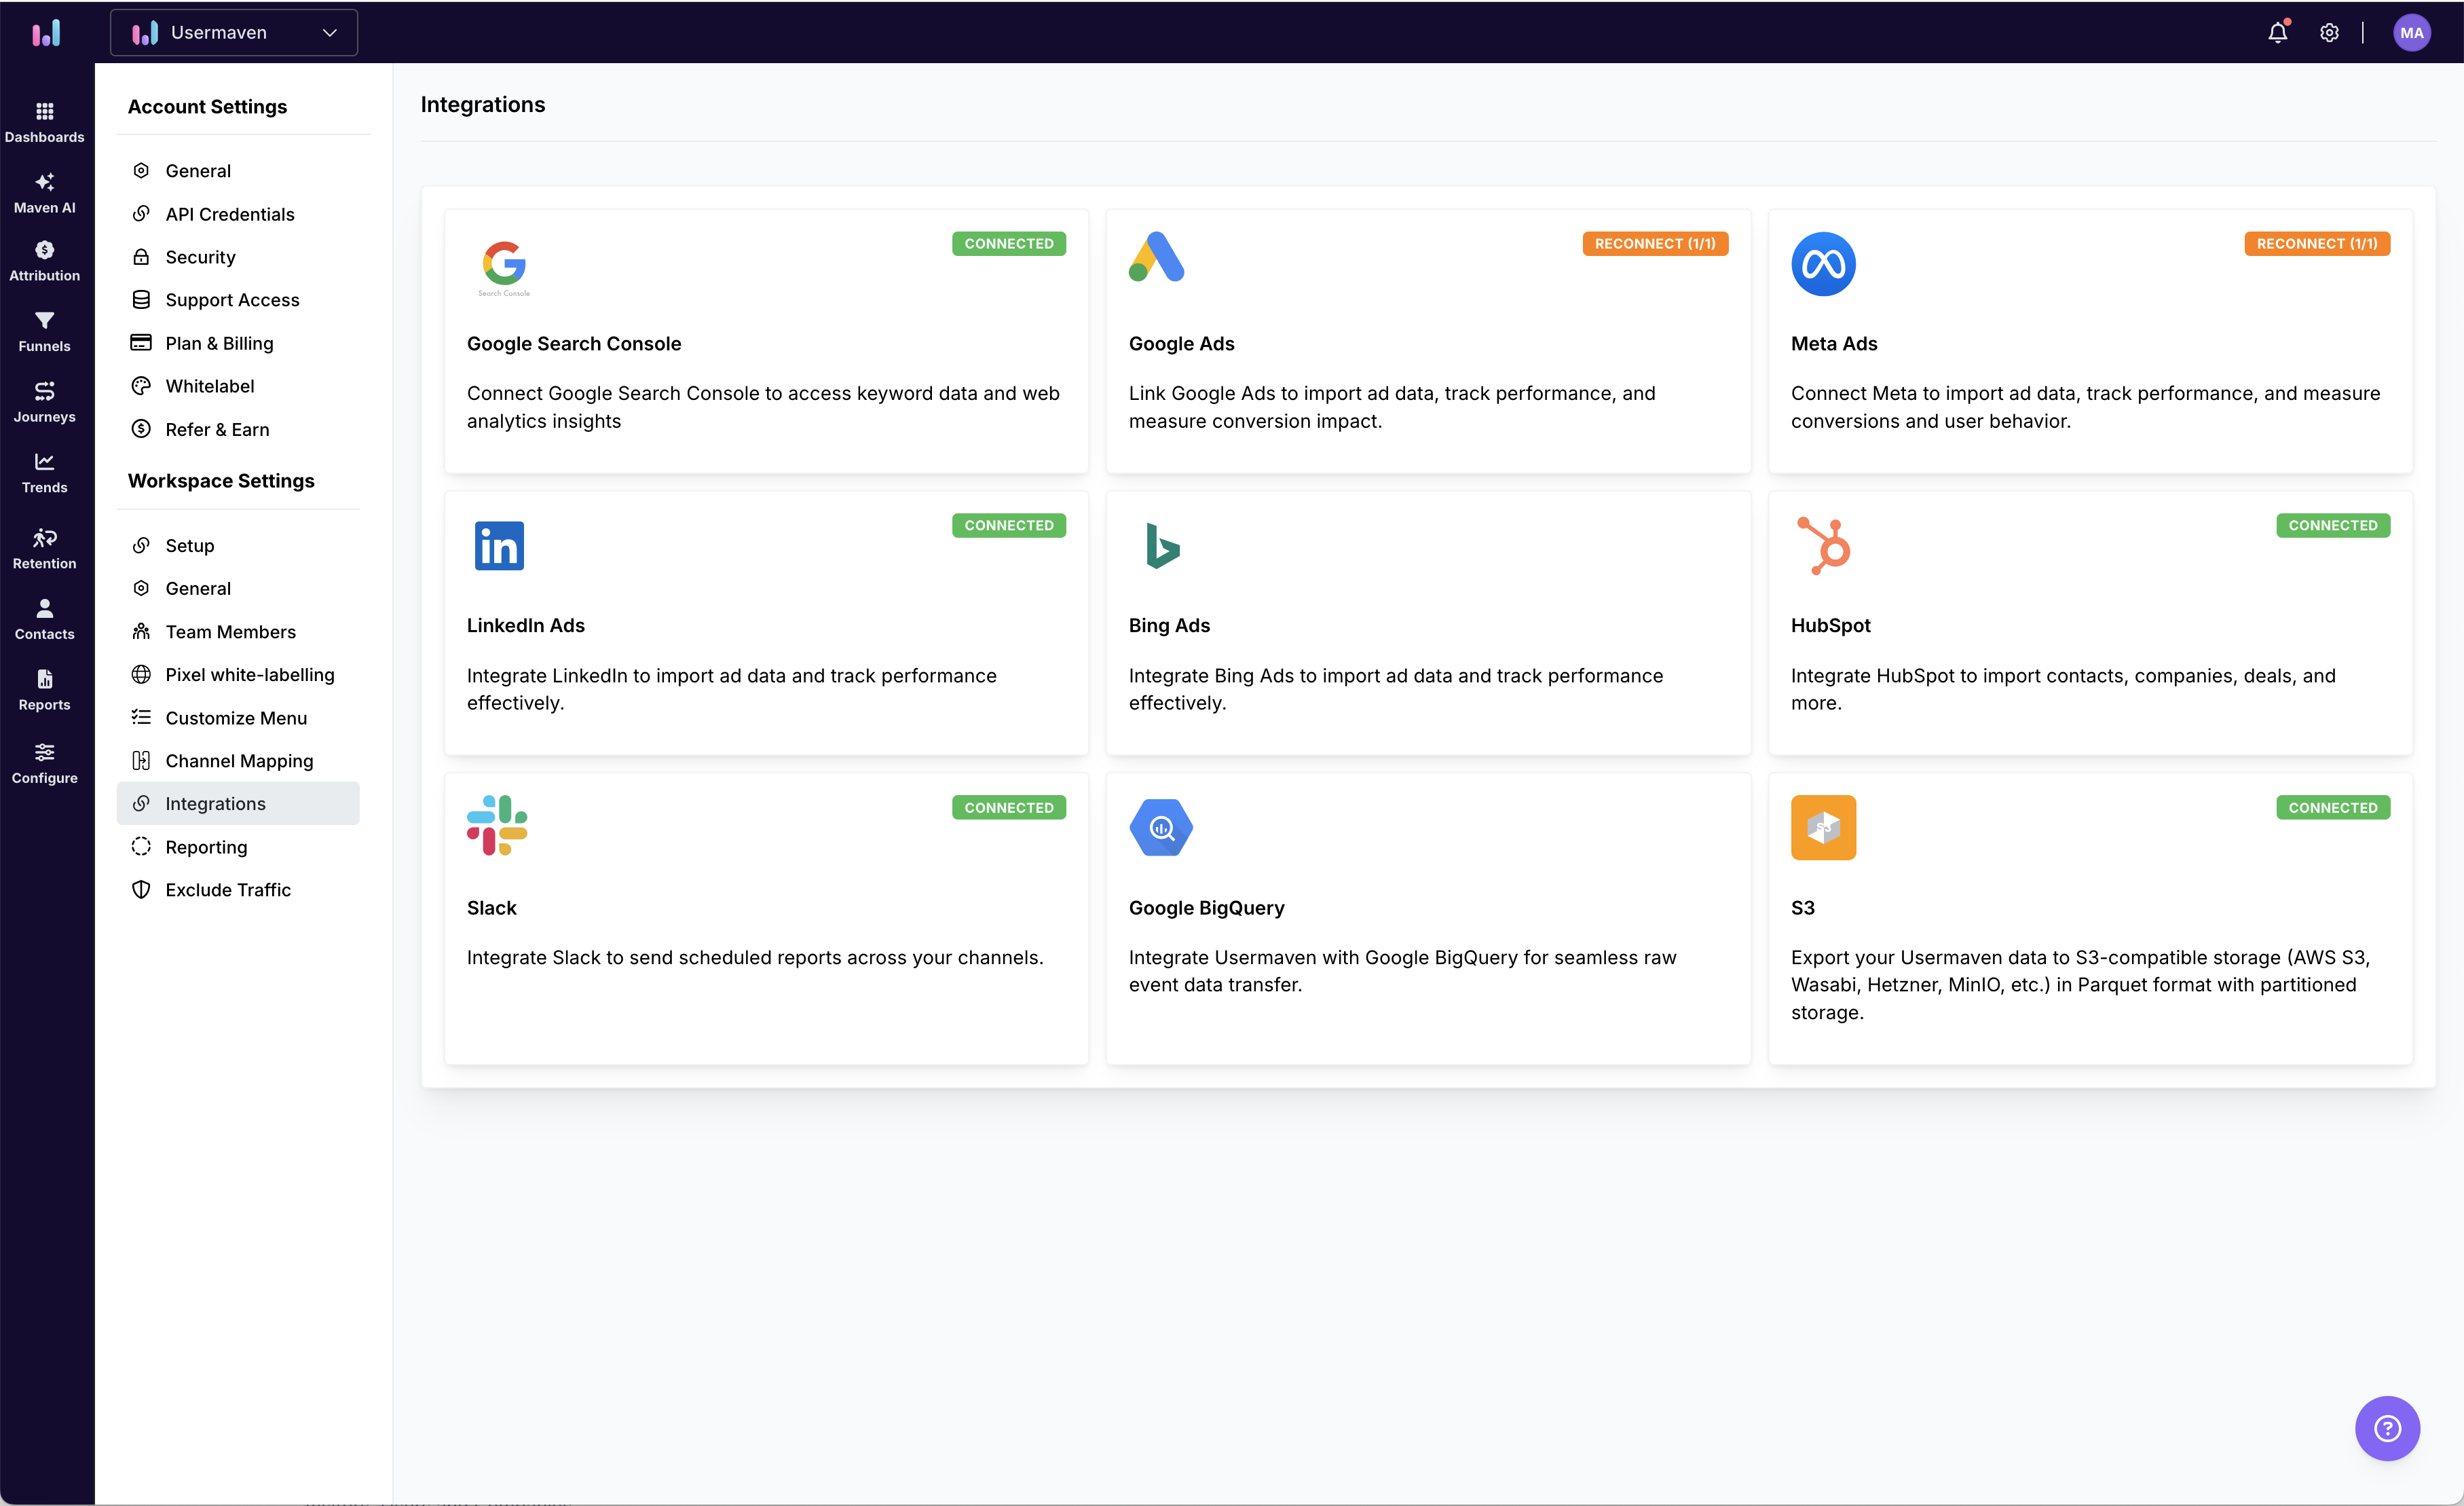Open the settings gear in the top bar
2464x1506 pixels.
pos(2329,32)
